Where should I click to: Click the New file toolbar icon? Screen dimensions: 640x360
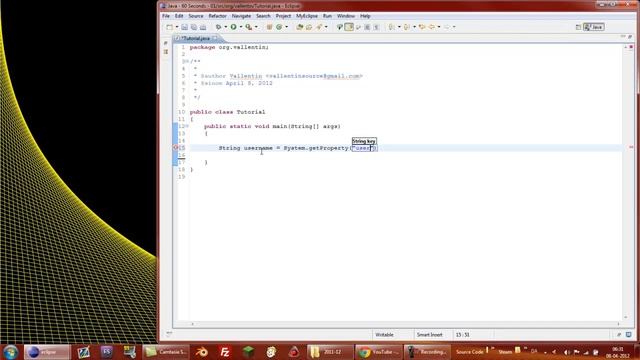(x=169, y=27)
